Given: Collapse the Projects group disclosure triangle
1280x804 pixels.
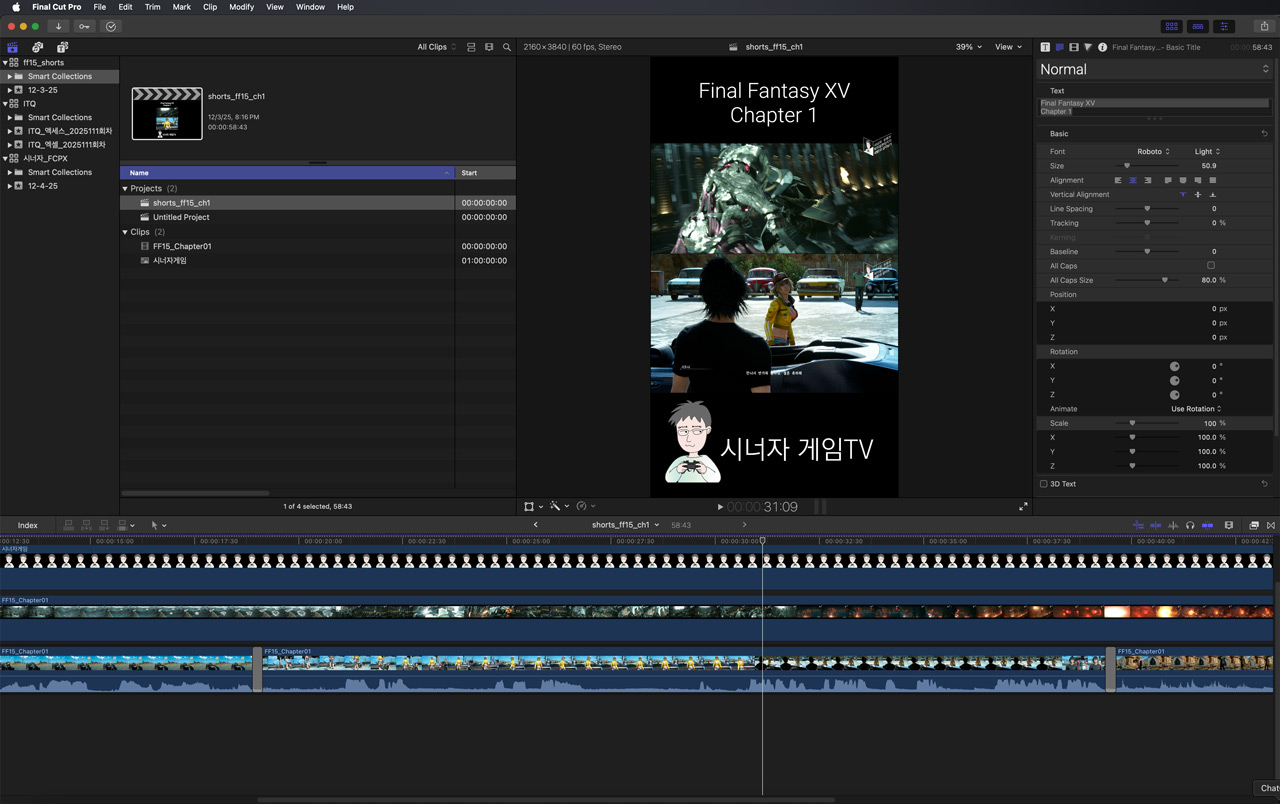Looking at the screenshot, I should (125, 188).
